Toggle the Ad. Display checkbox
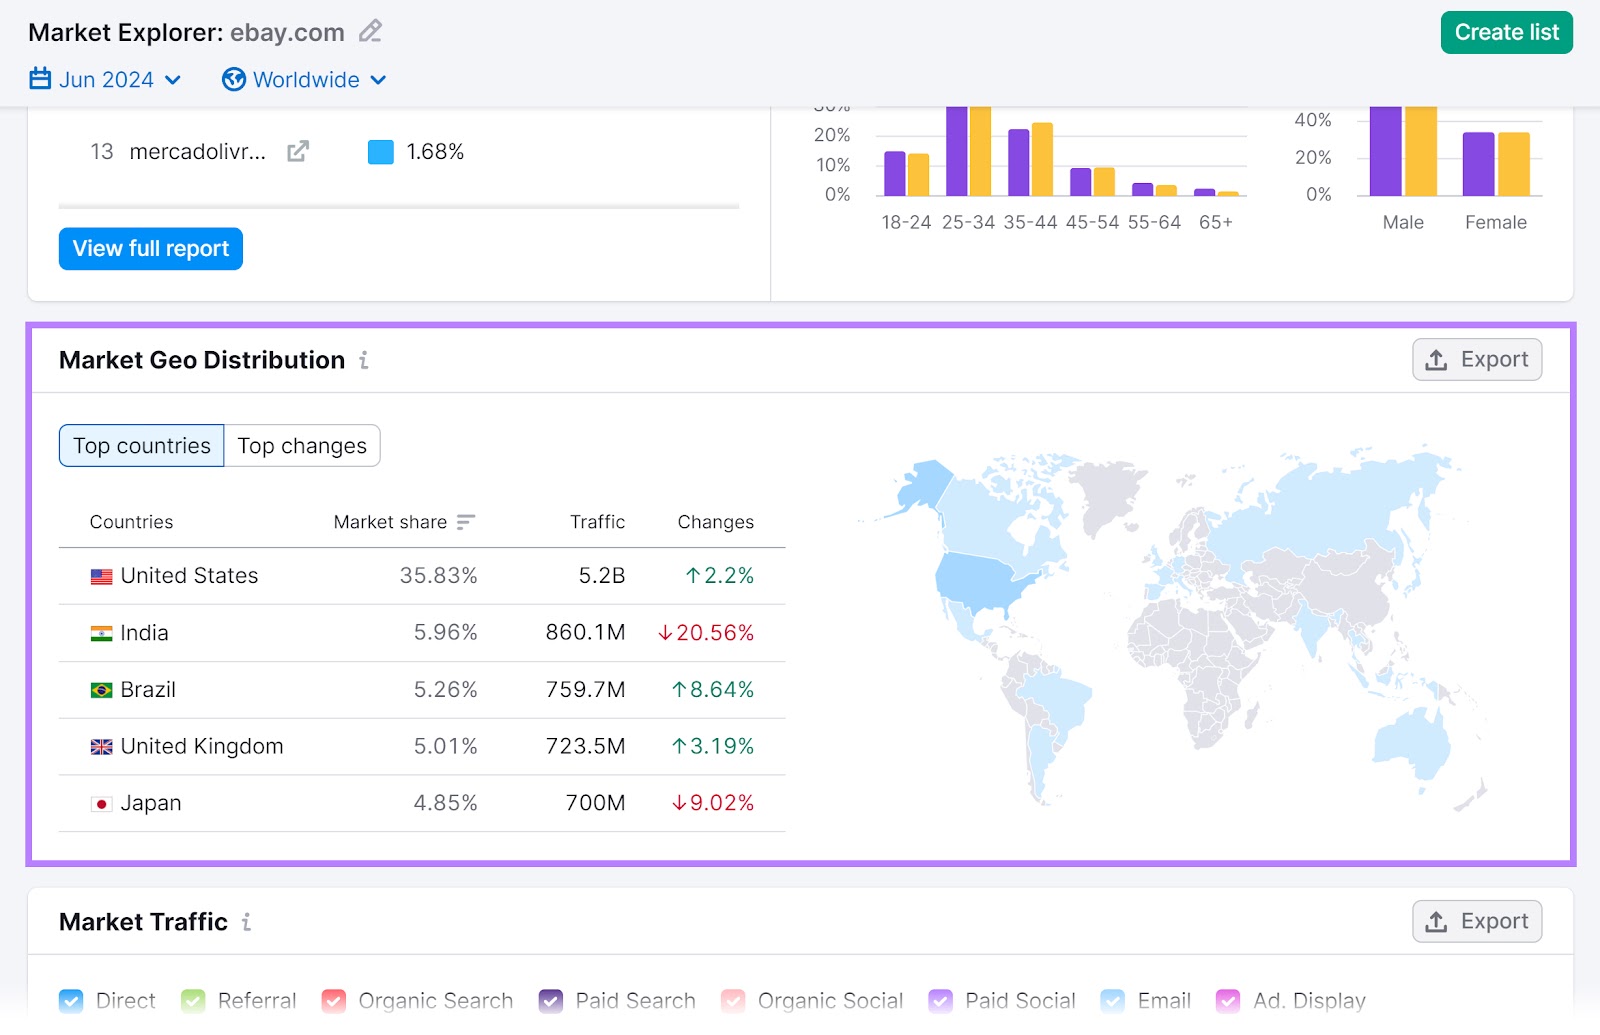The height and width of the screenshot is (1035, 1600). pos(1228,1001)
